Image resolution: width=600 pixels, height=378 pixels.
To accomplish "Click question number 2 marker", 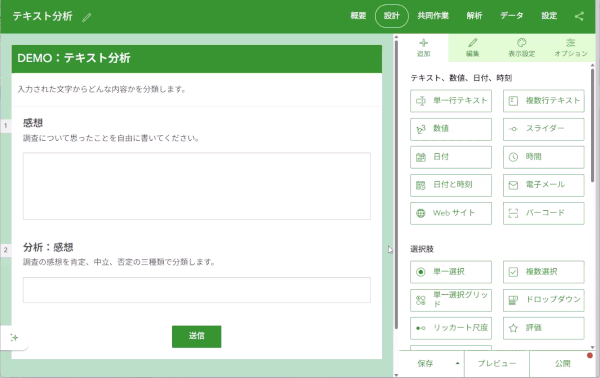I will point(5,250).
